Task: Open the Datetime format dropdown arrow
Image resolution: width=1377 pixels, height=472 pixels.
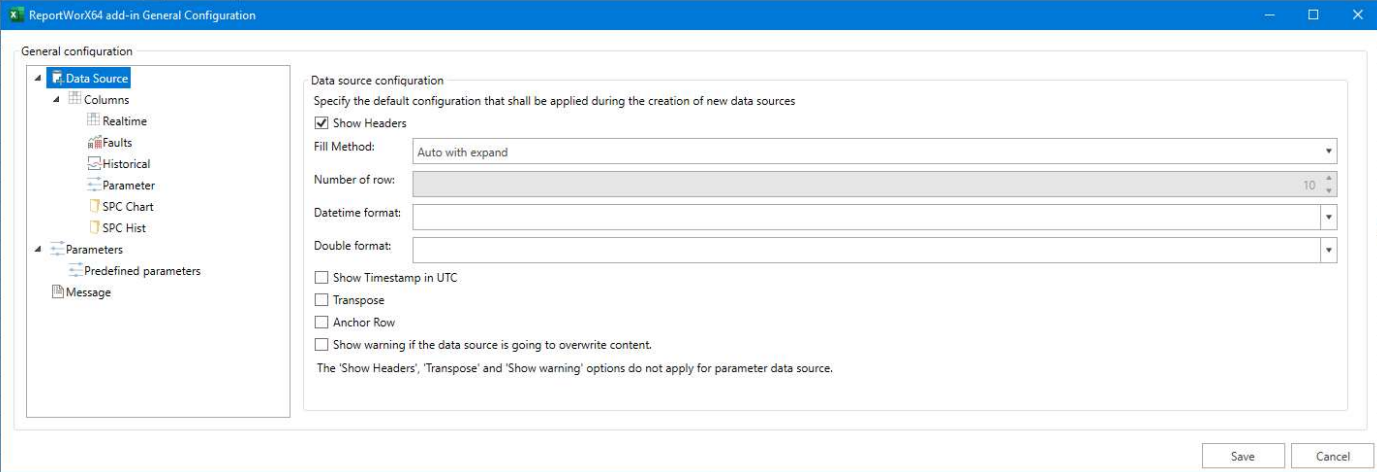Action: 1329,217
